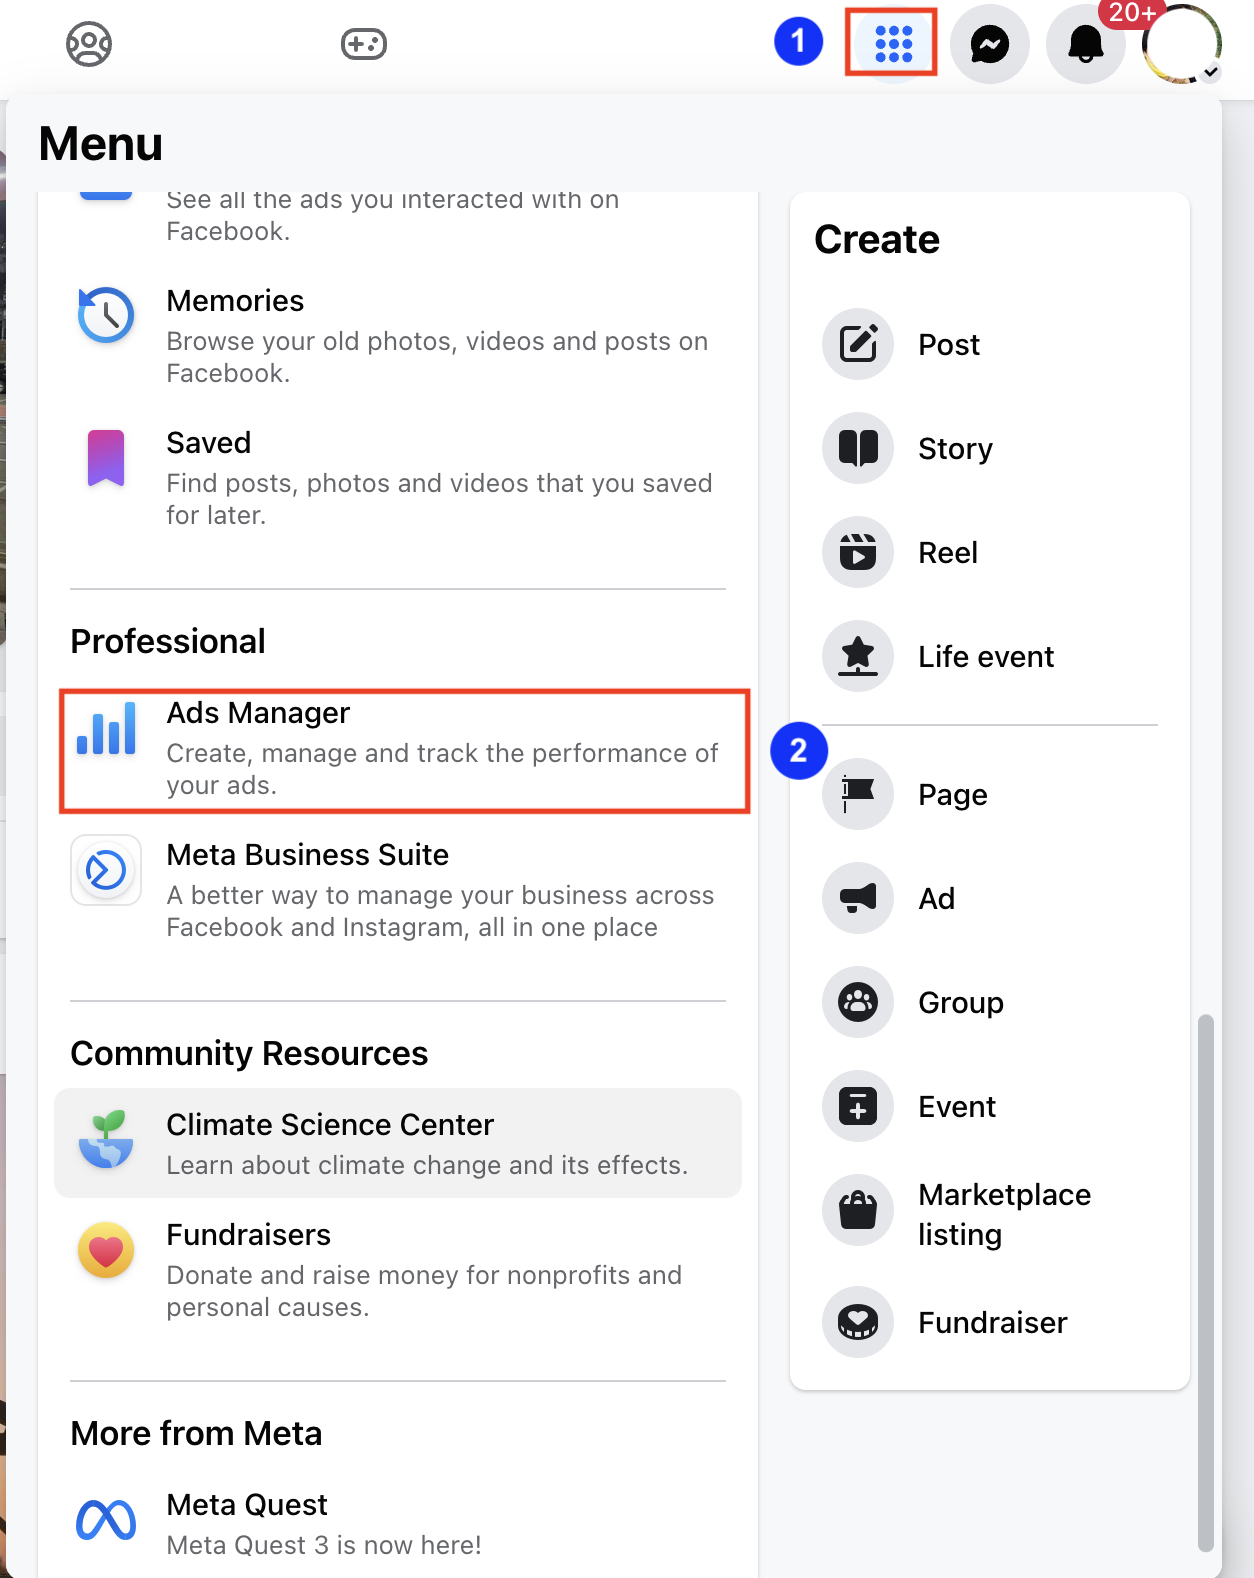Open the Groups icon in top bar

pyautogui.click(x=89, y=44)
